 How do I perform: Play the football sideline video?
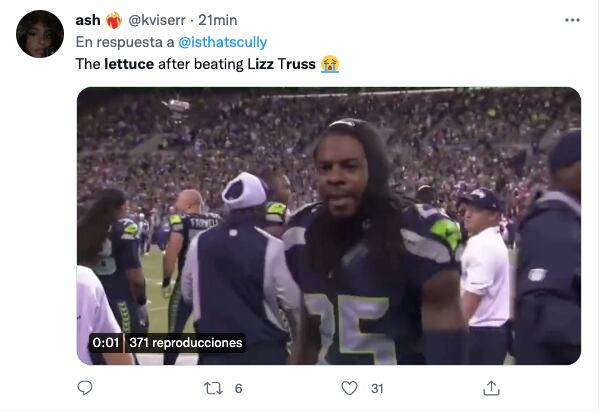(x=329, y=225)
